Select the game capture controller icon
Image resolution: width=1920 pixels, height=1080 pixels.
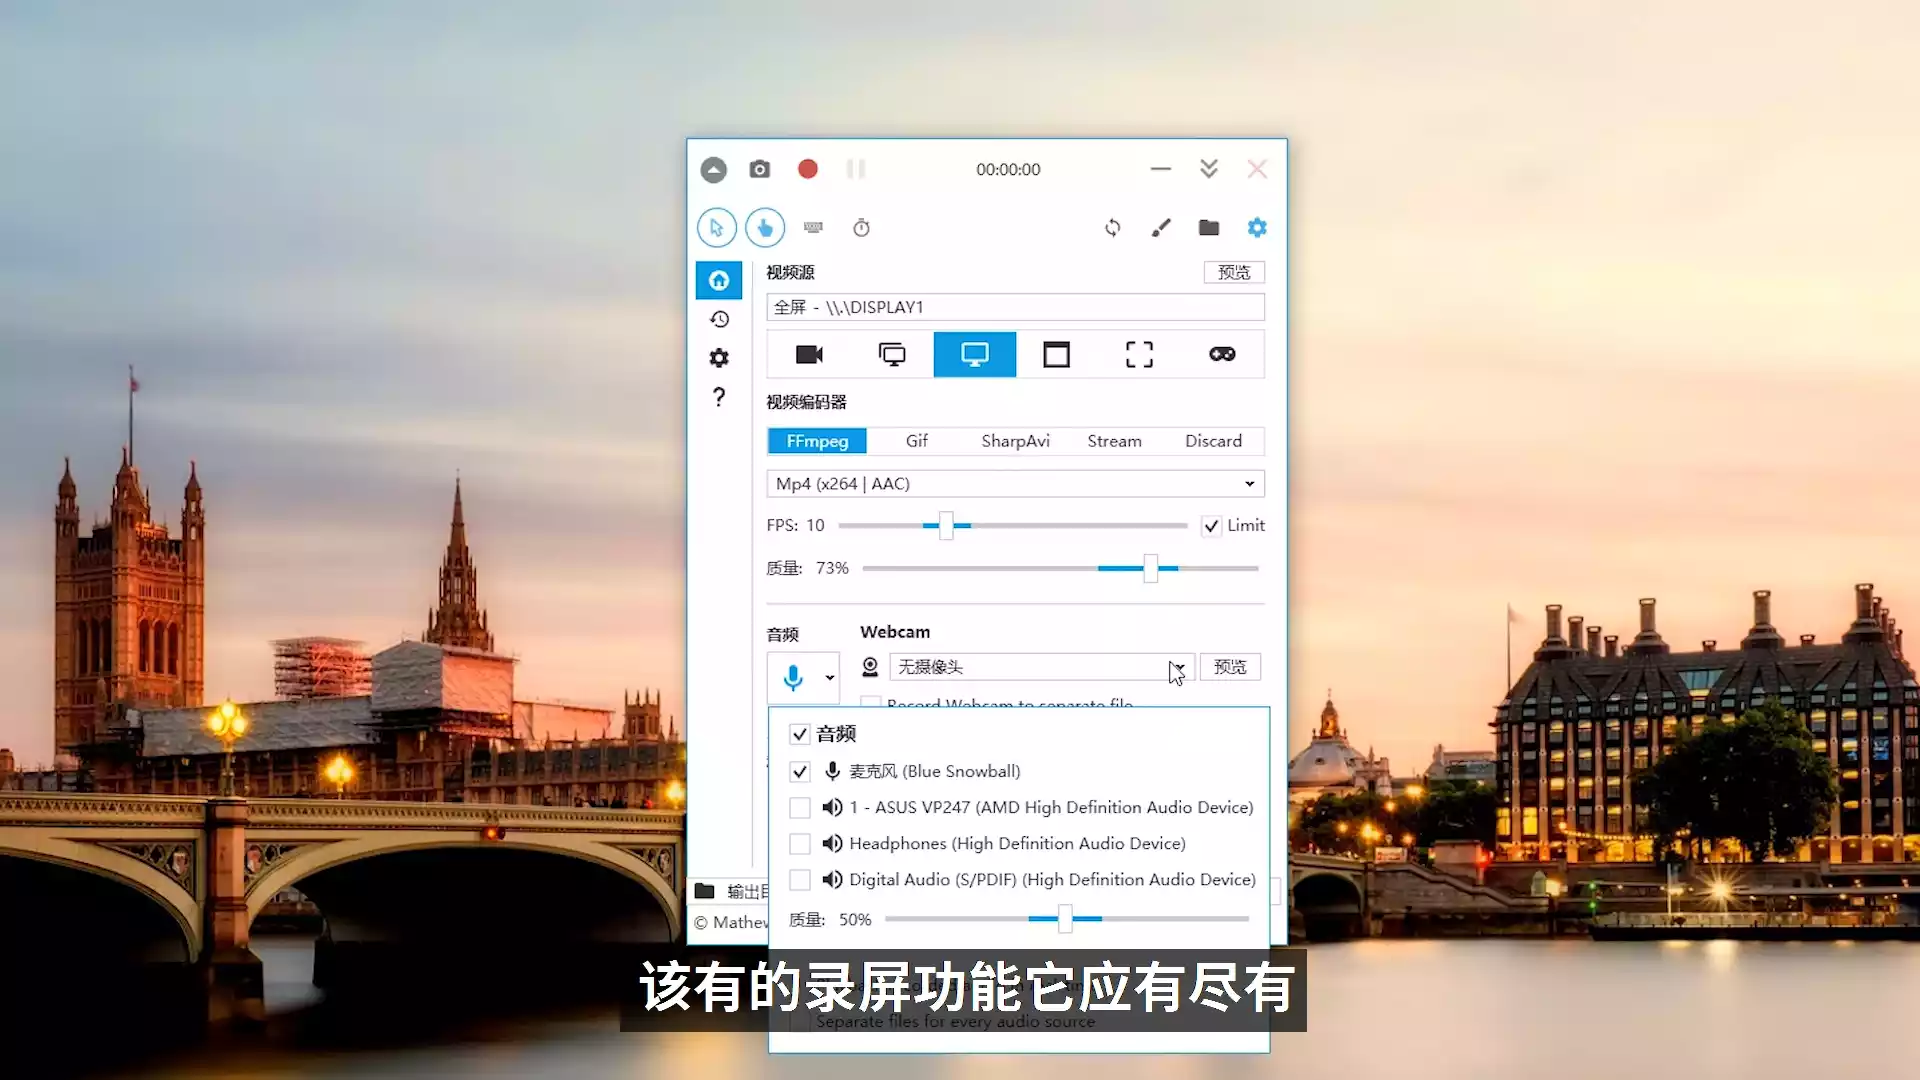tap(1222, 354)
